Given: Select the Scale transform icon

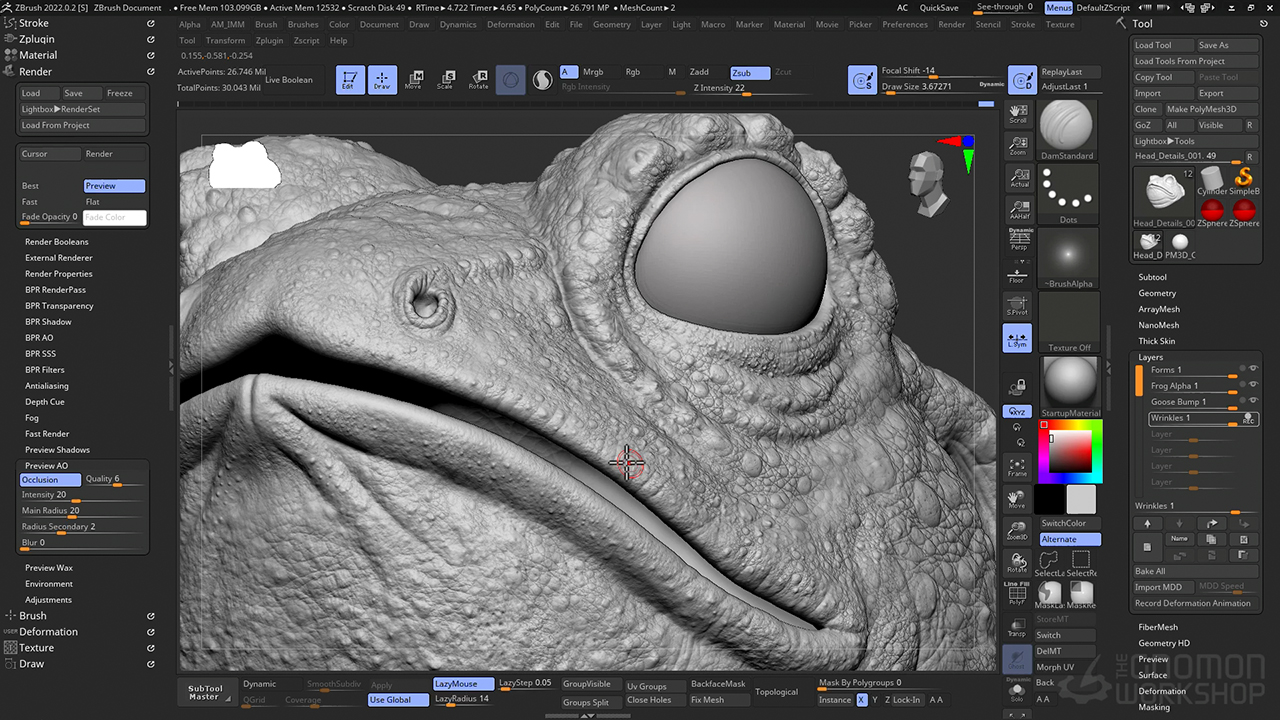Looking at the screenshot, I should (x=446, y=80).
